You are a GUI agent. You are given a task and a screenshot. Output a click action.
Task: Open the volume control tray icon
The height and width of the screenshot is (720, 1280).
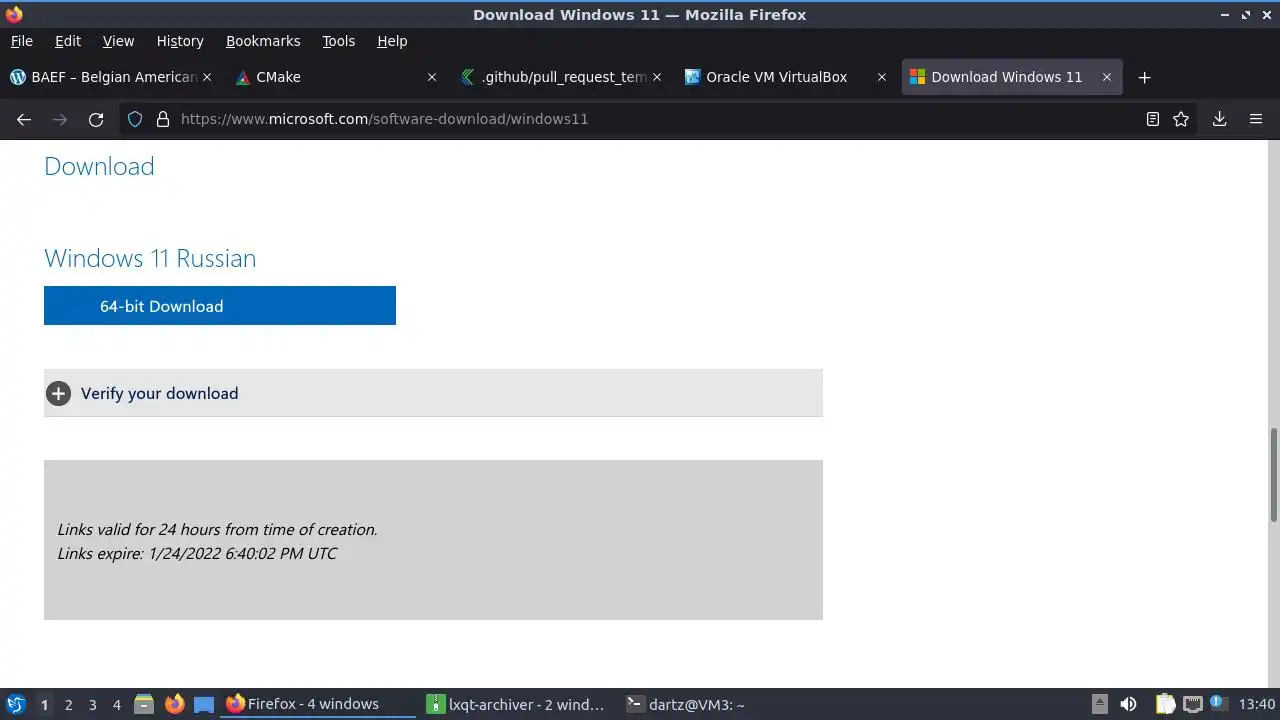click(x=1129, y=704)
